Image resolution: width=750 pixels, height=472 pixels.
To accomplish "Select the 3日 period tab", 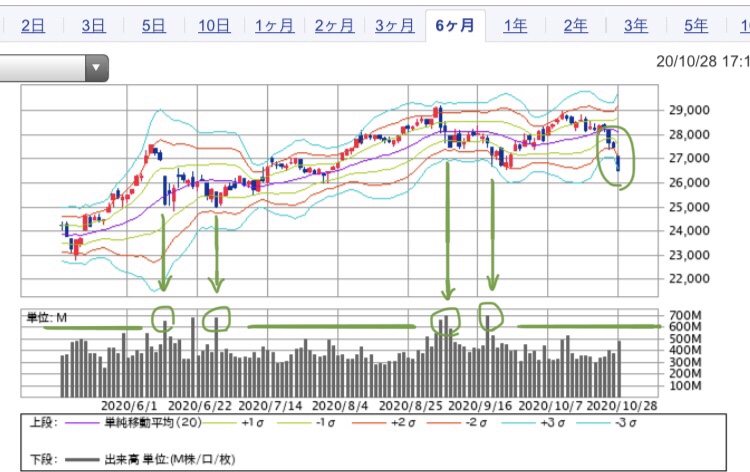I will (x=93, y=26).
